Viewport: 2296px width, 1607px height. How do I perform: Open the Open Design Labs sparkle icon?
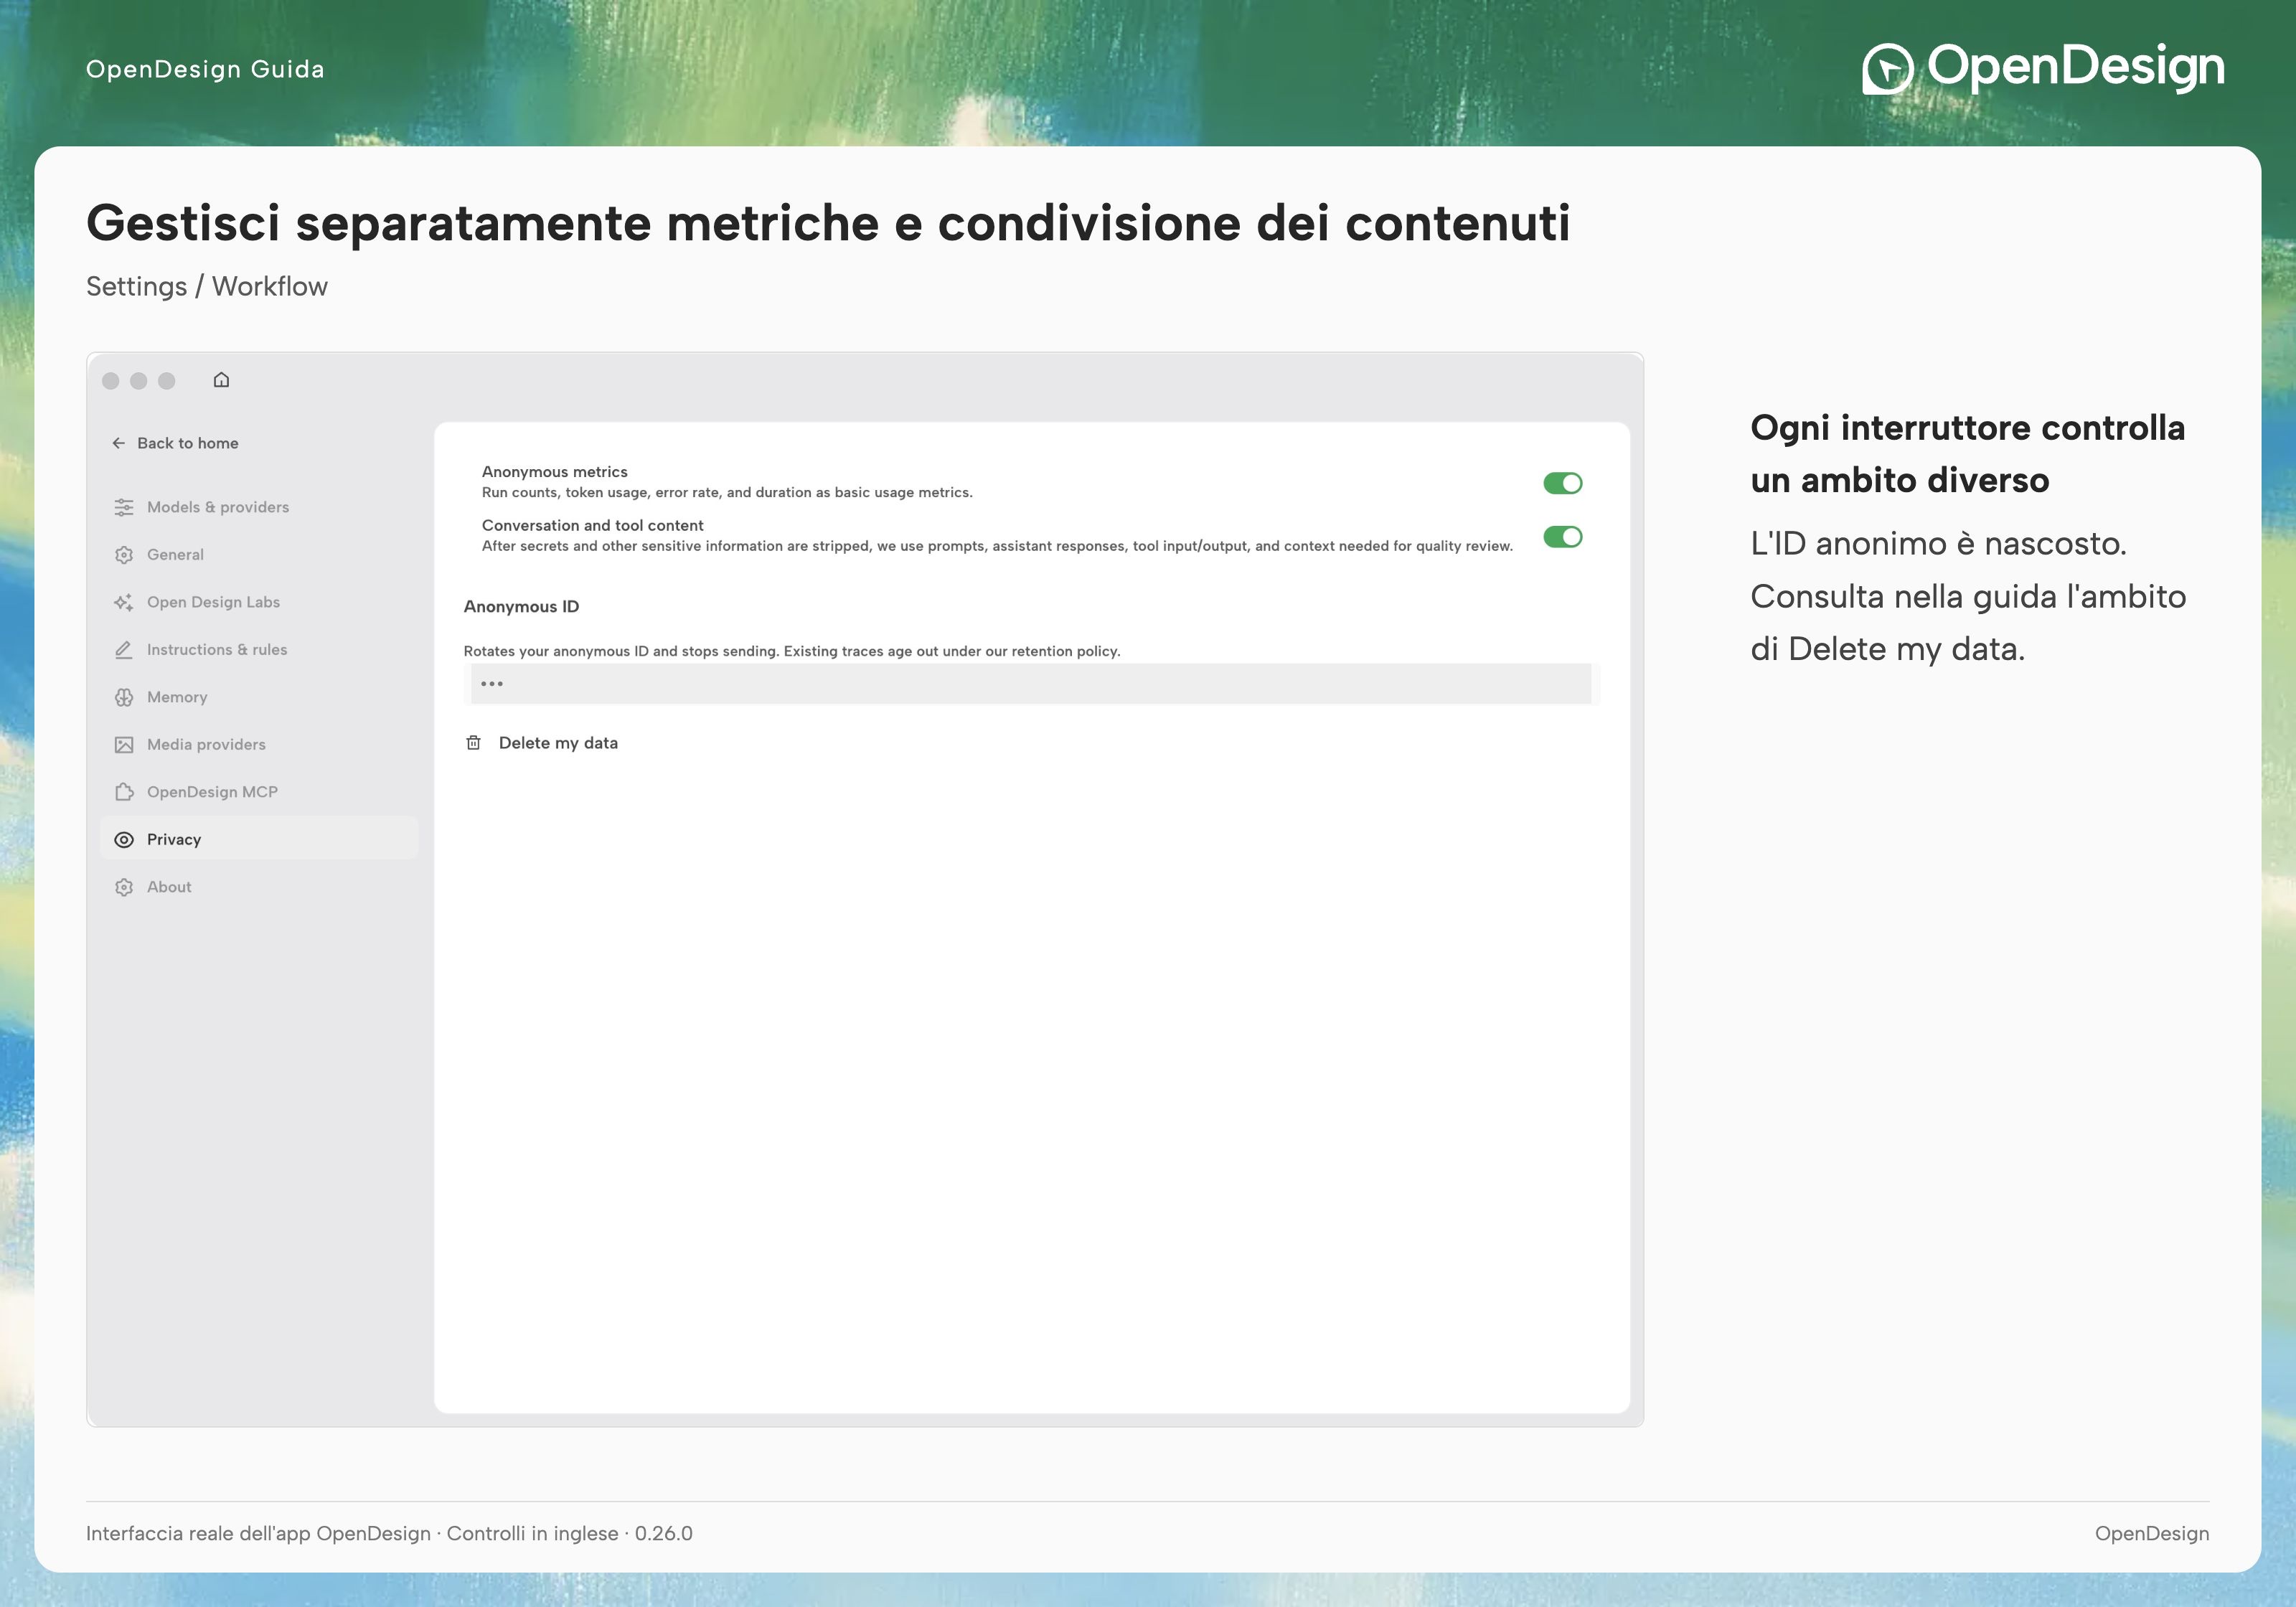pyautogui.click(x=124, y=602)
